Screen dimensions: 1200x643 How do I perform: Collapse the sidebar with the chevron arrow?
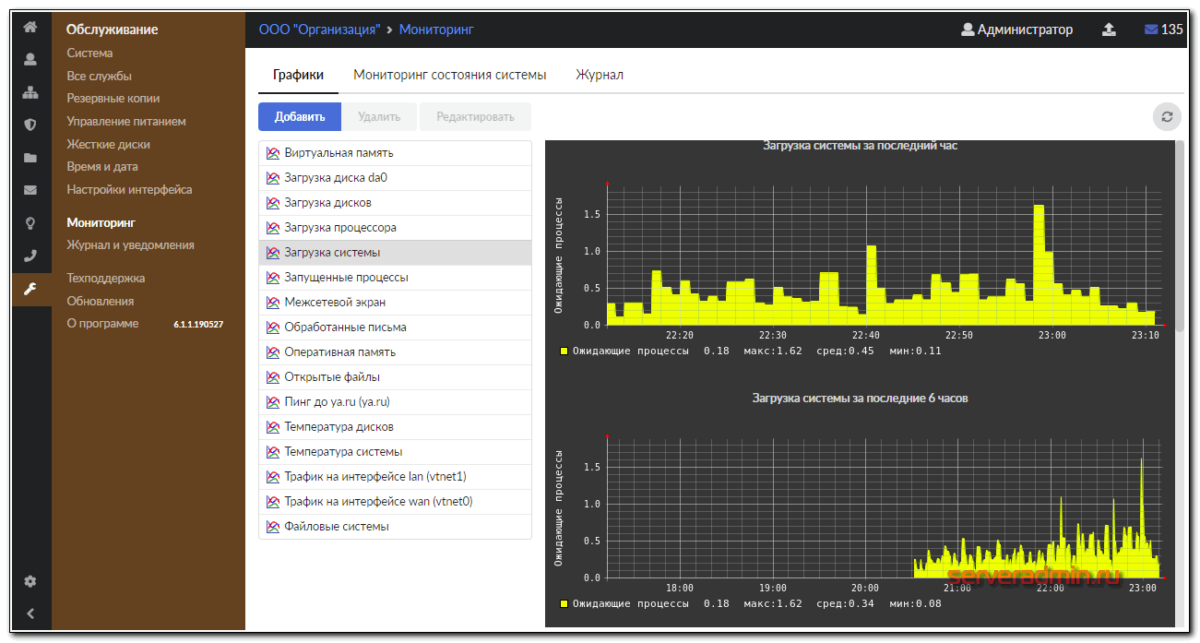[x=30, y=613]
